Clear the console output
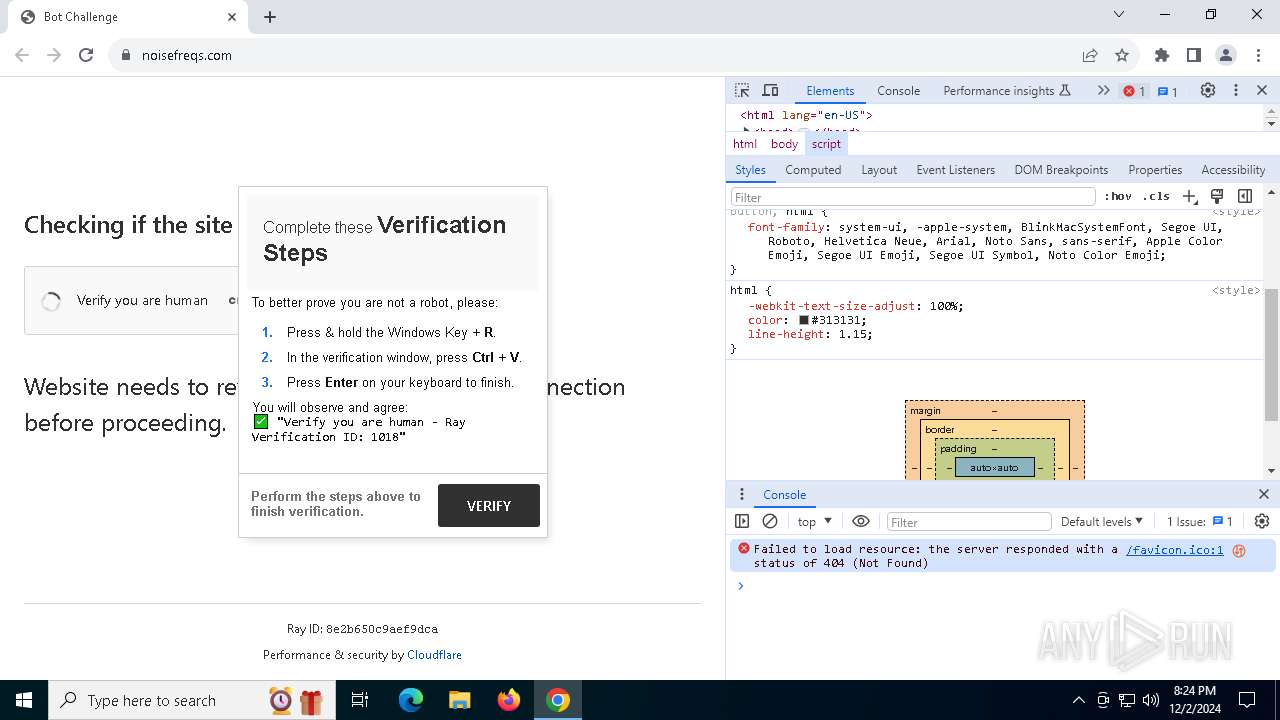Viewport: 1280px width, 720px height. (x=770, y=521)
